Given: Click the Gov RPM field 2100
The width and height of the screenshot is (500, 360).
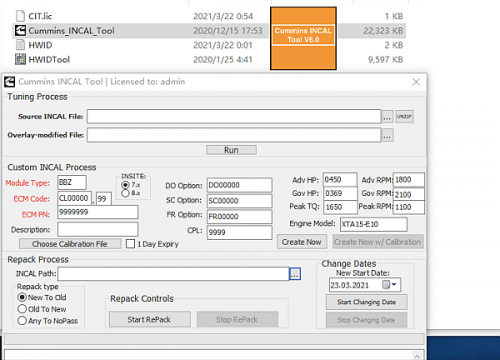Looking at the screenshot, I should 409,194.
